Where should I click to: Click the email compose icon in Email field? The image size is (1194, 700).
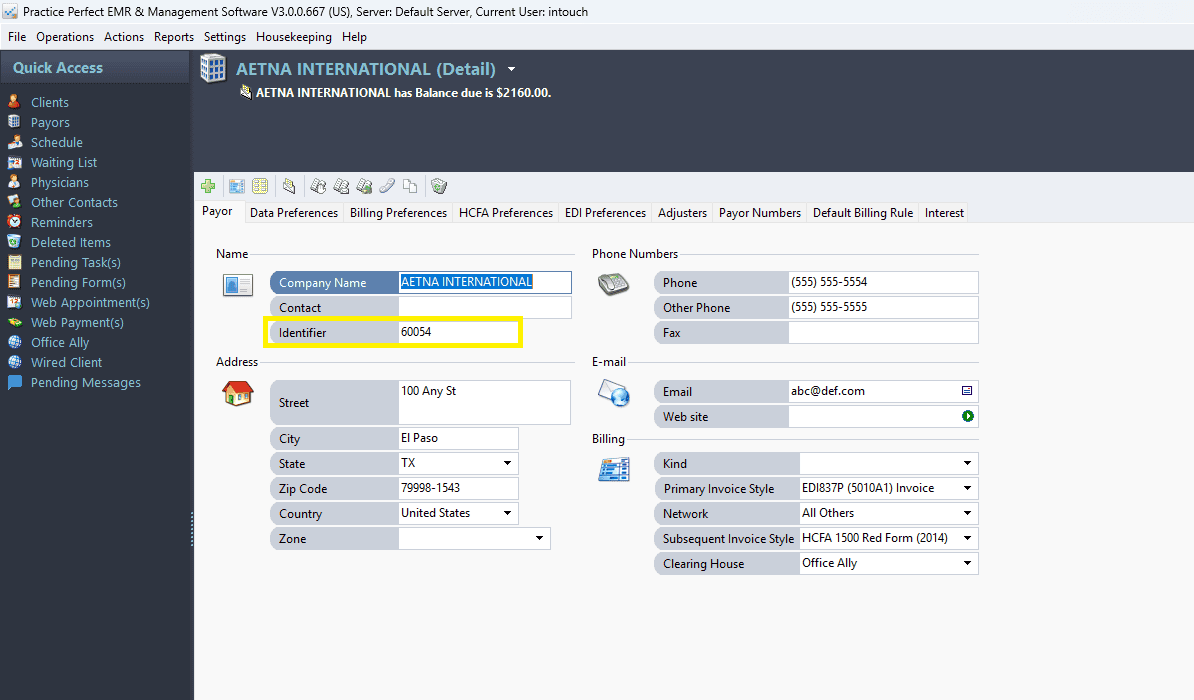coord(967,391)
